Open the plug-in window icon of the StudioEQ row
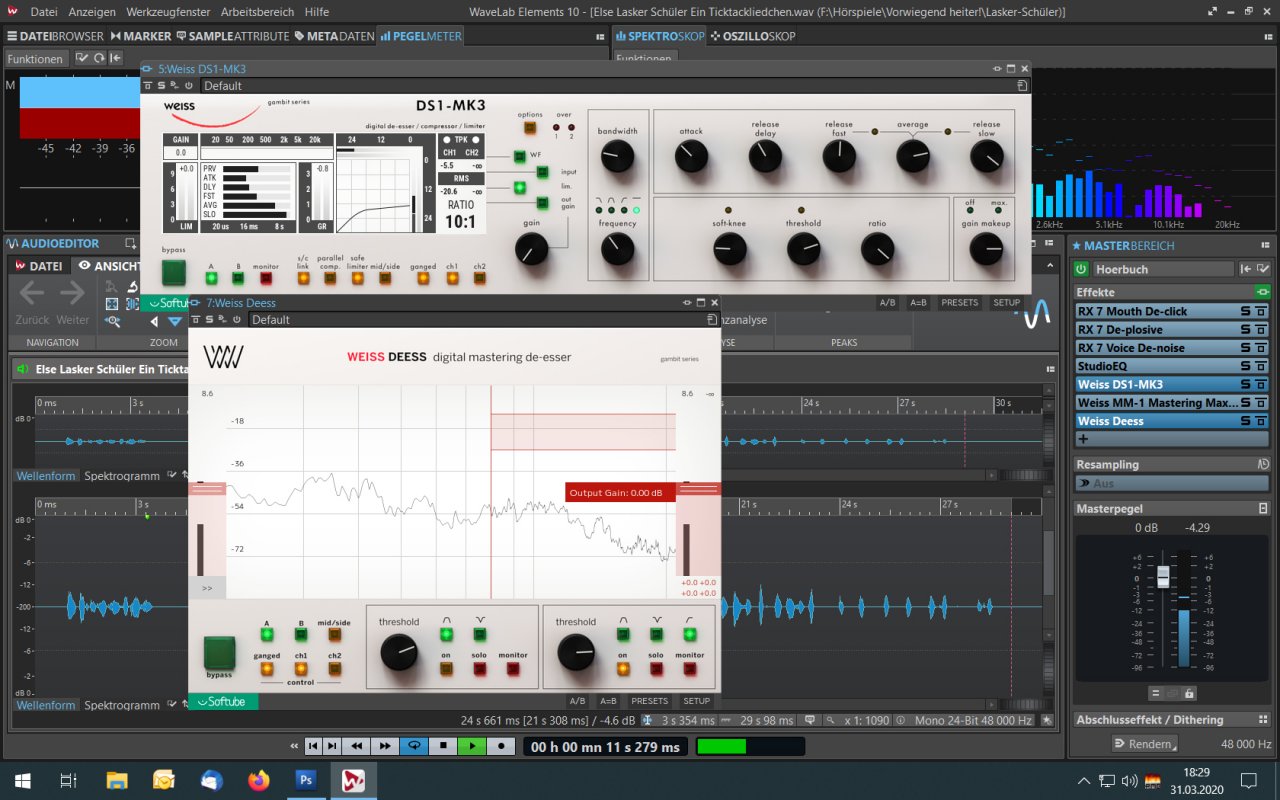The image size is (1280, 800). coord(1261,366)
